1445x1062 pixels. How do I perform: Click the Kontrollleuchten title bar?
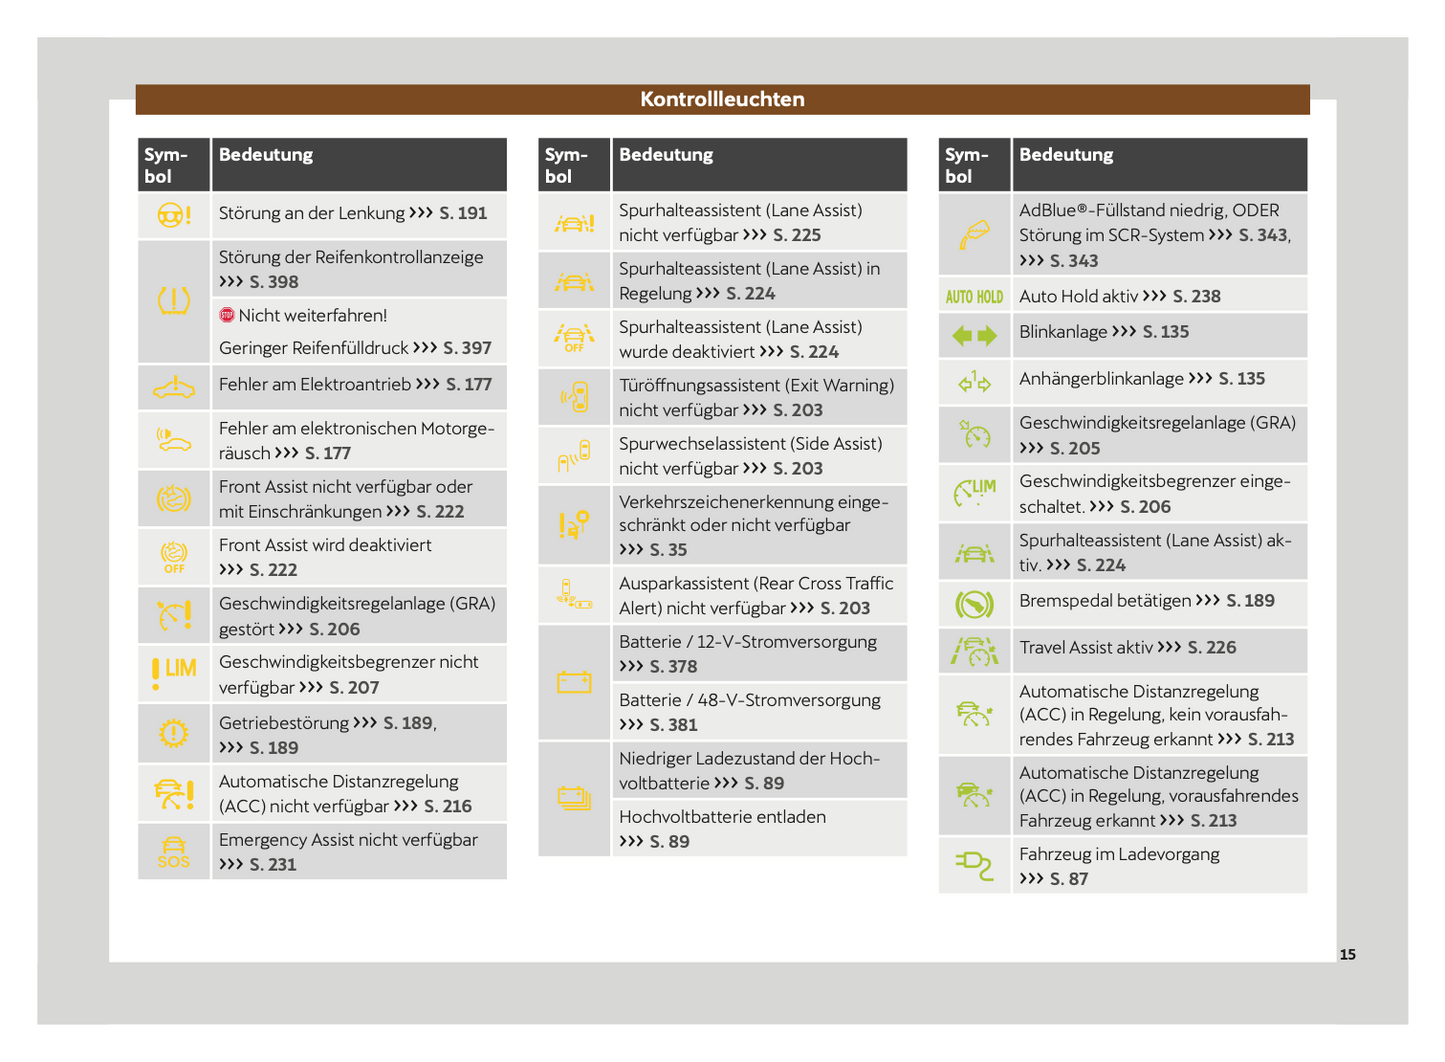(722, 99)
